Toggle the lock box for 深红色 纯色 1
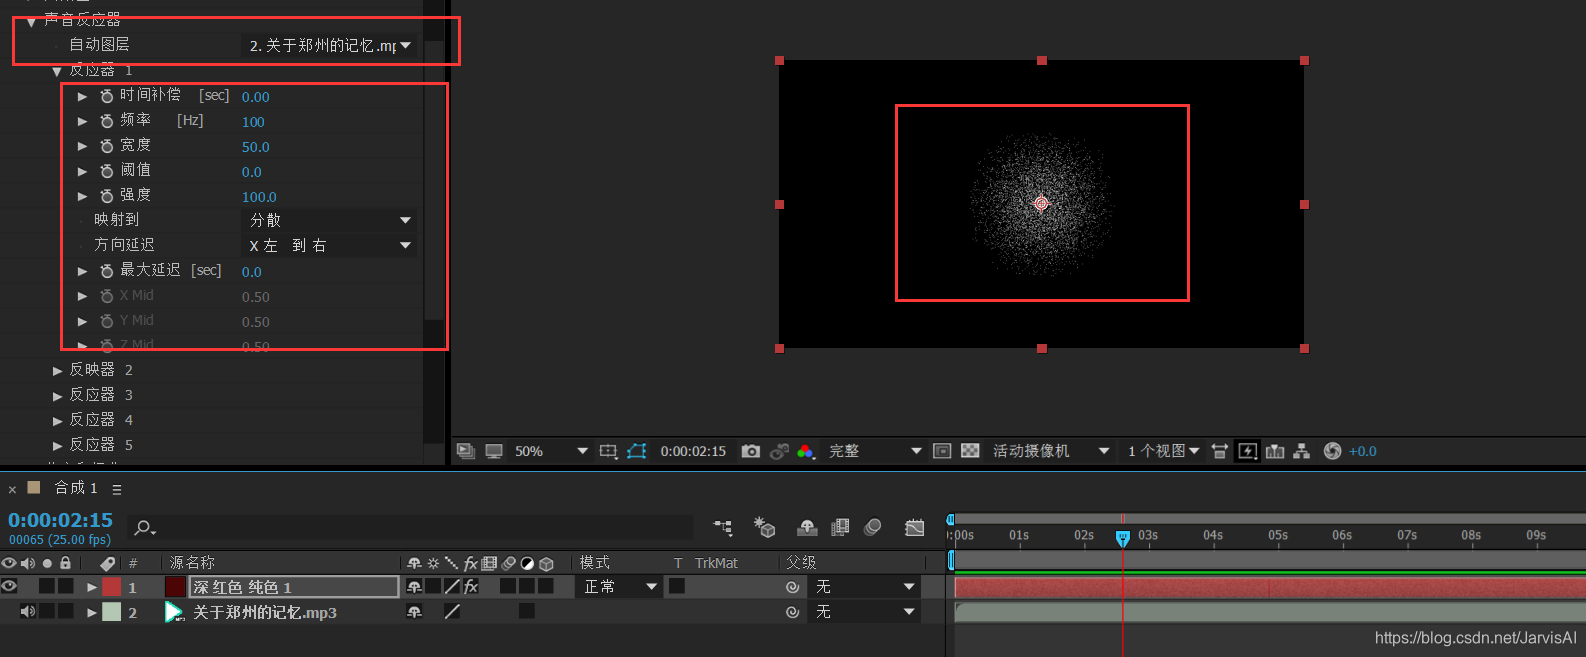Screen dimensions: 1586x657 65,586
